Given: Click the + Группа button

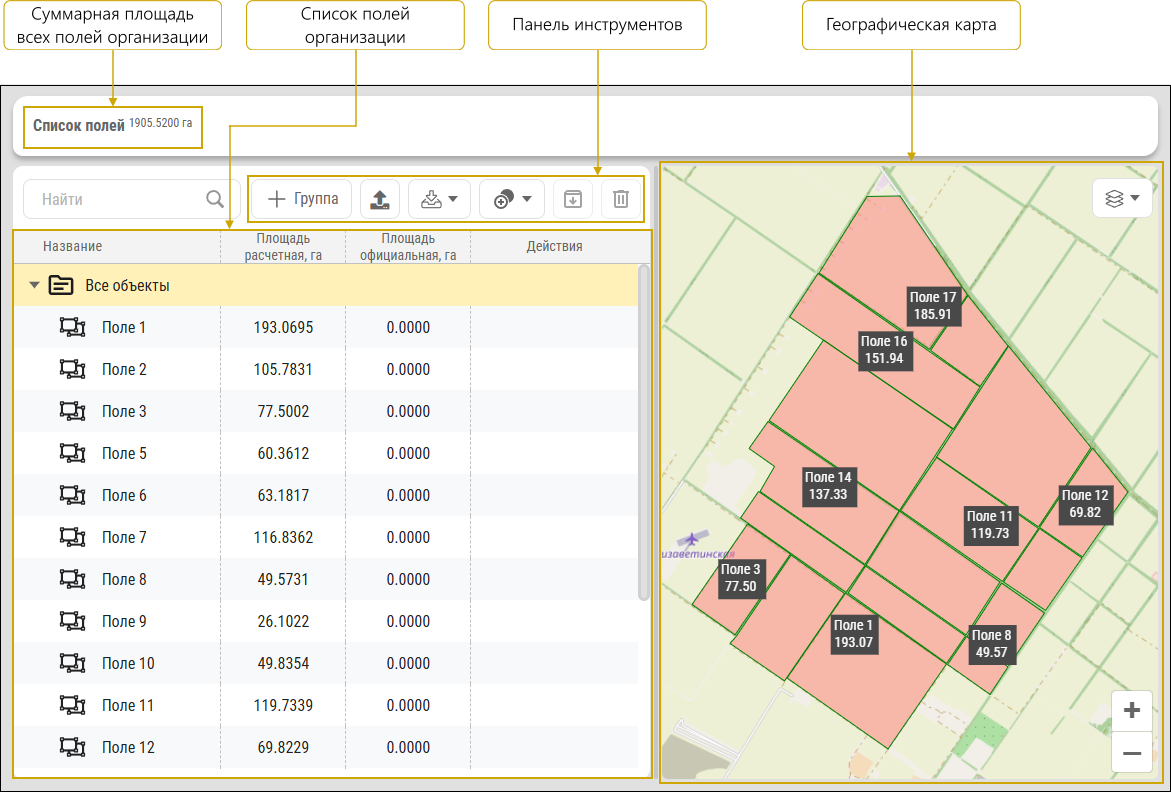Looking at the screenshot, I should 302,199.
